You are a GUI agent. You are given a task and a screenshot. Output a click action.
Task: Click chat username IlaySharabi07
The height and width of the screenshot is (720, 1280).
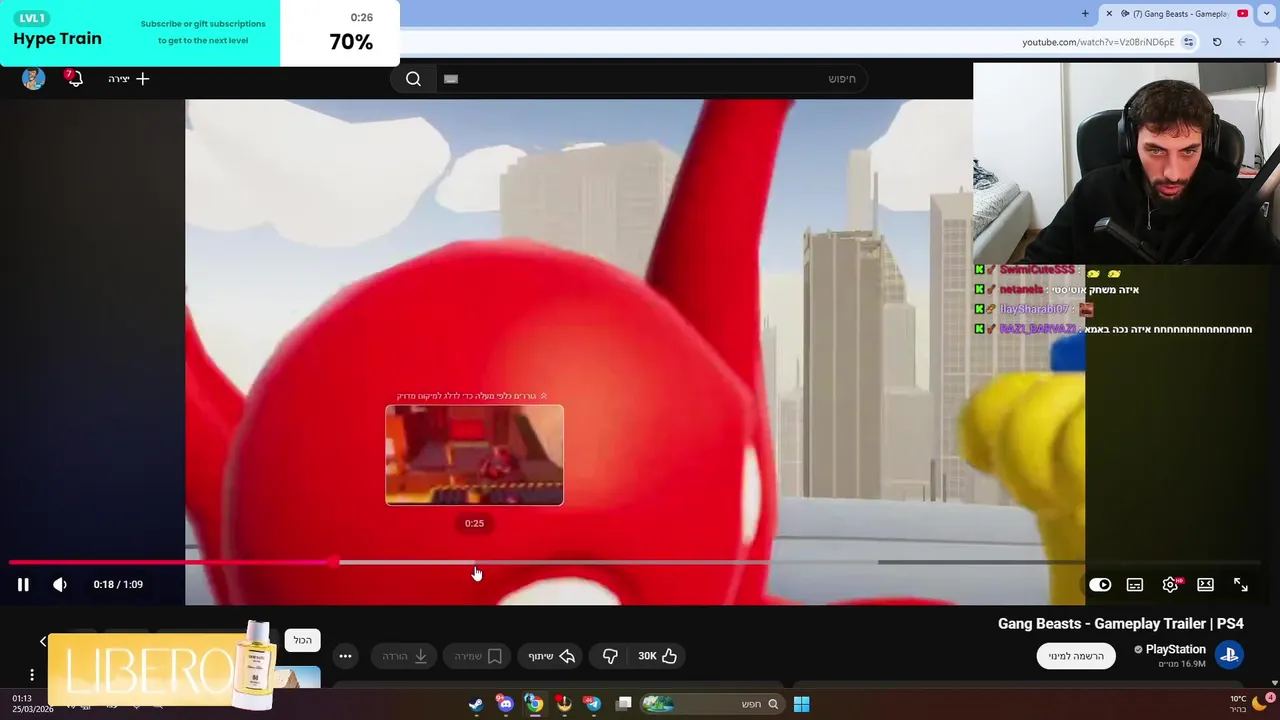point(1034,310)
